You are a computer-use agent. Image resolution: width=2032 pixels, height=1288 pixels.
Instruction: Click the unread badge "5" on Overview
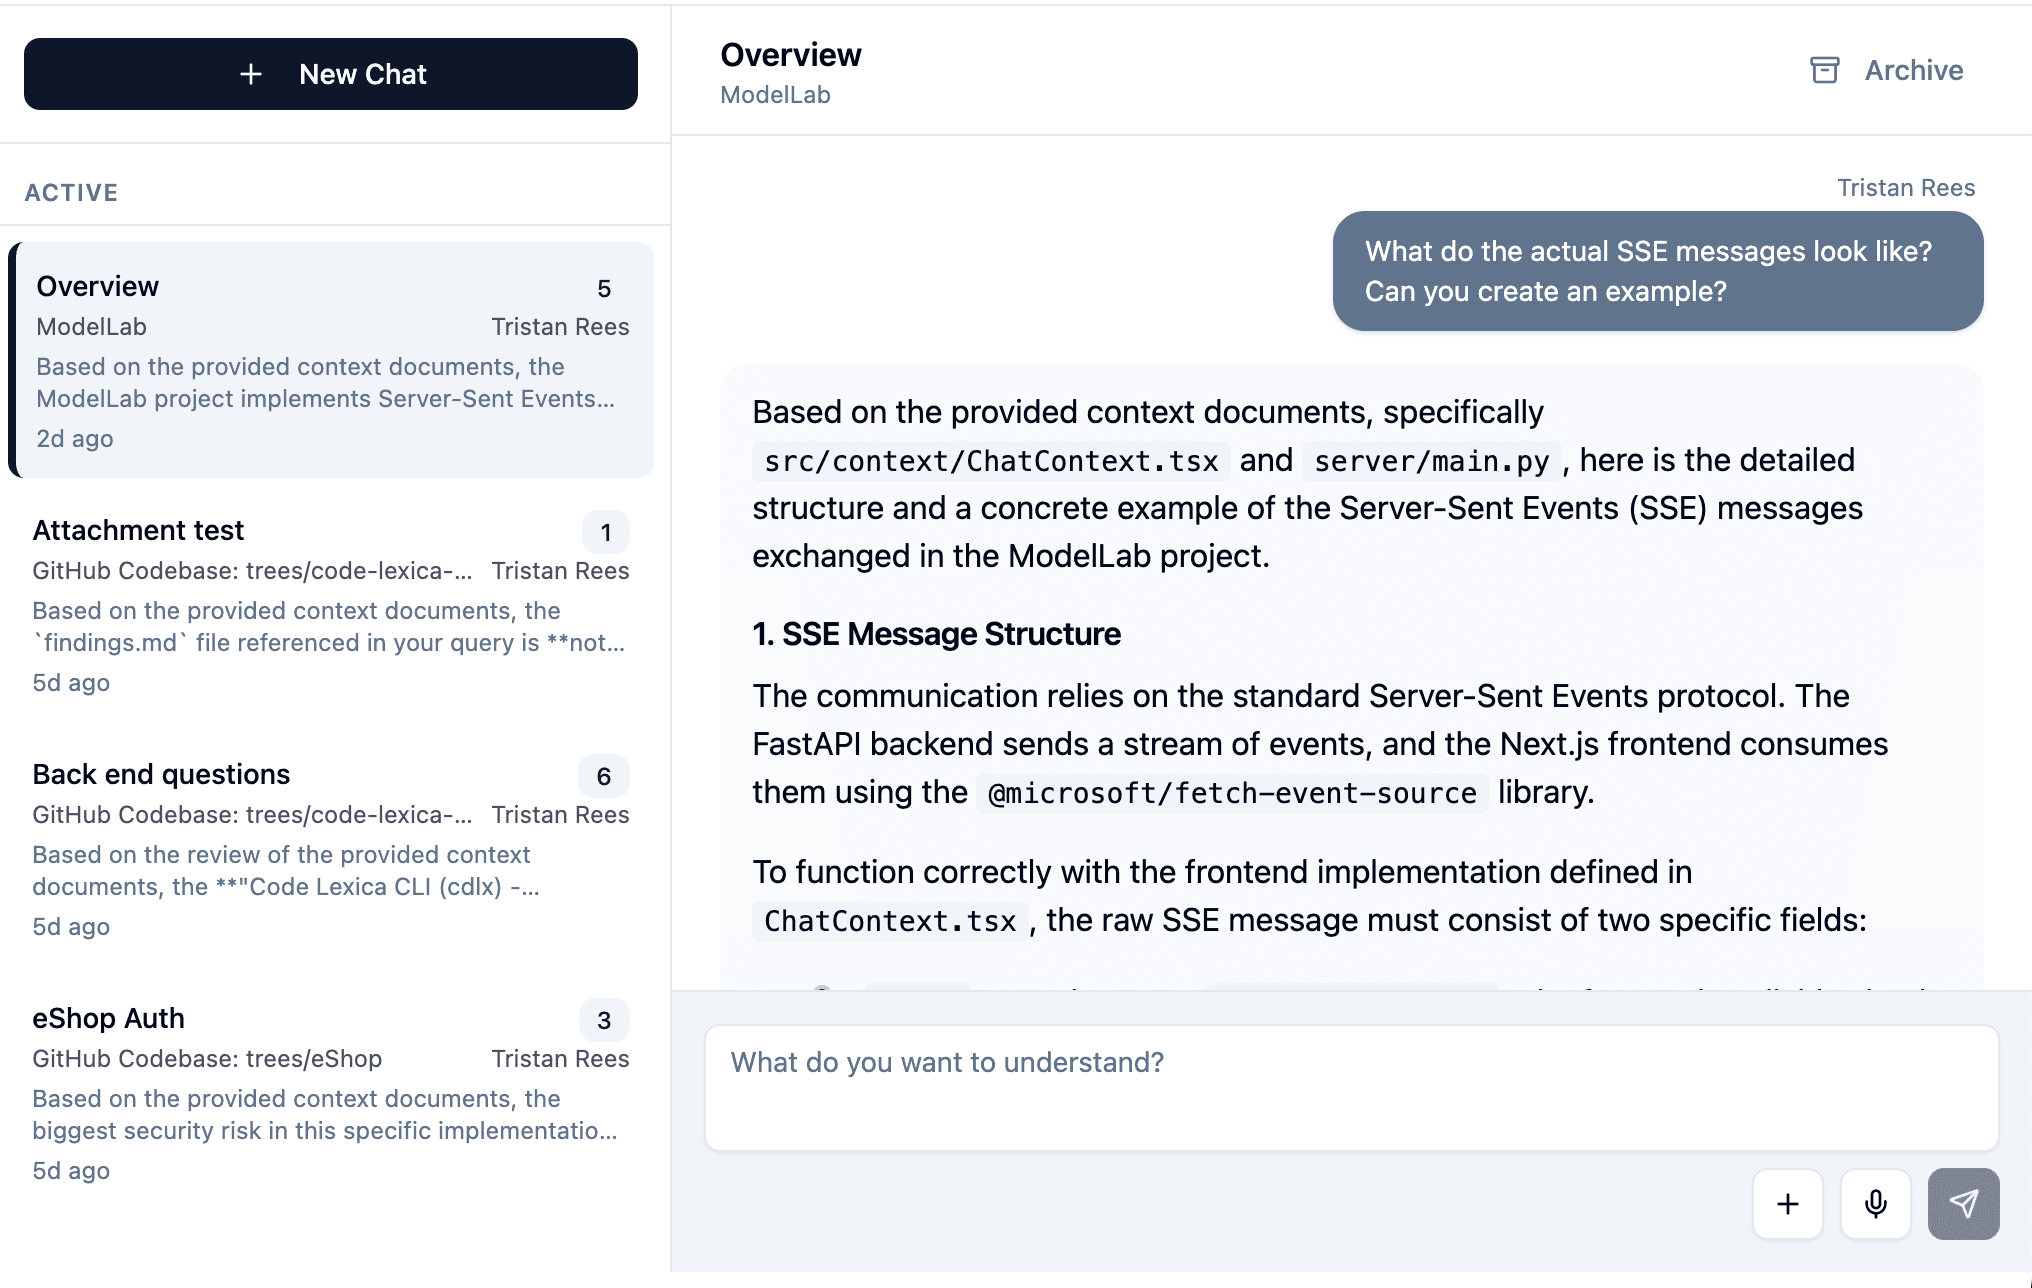[x=605, y=288]
